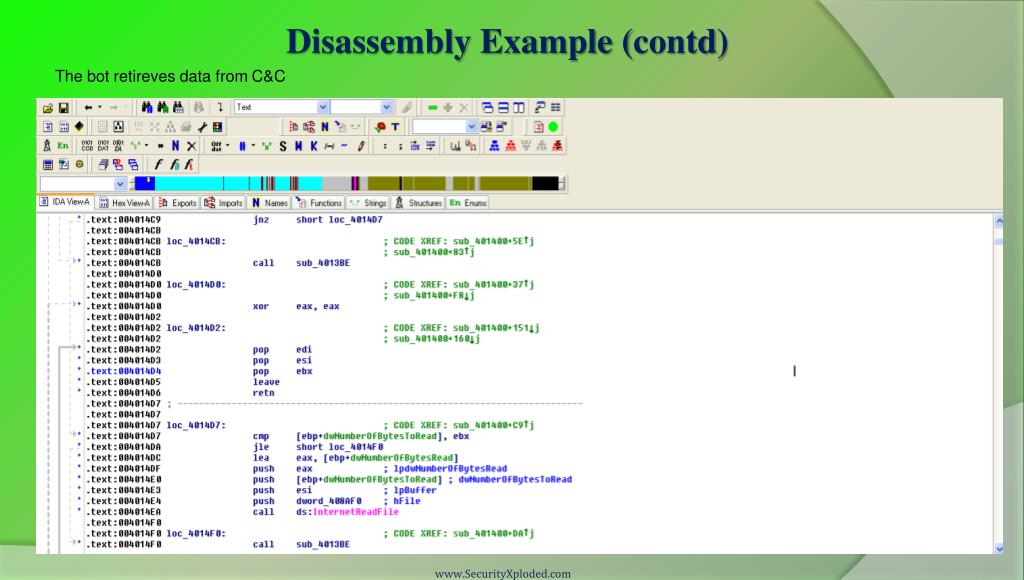Expand the back arrow history dropdown
This screenshot has height=580, width=1024.
[100, 107]
